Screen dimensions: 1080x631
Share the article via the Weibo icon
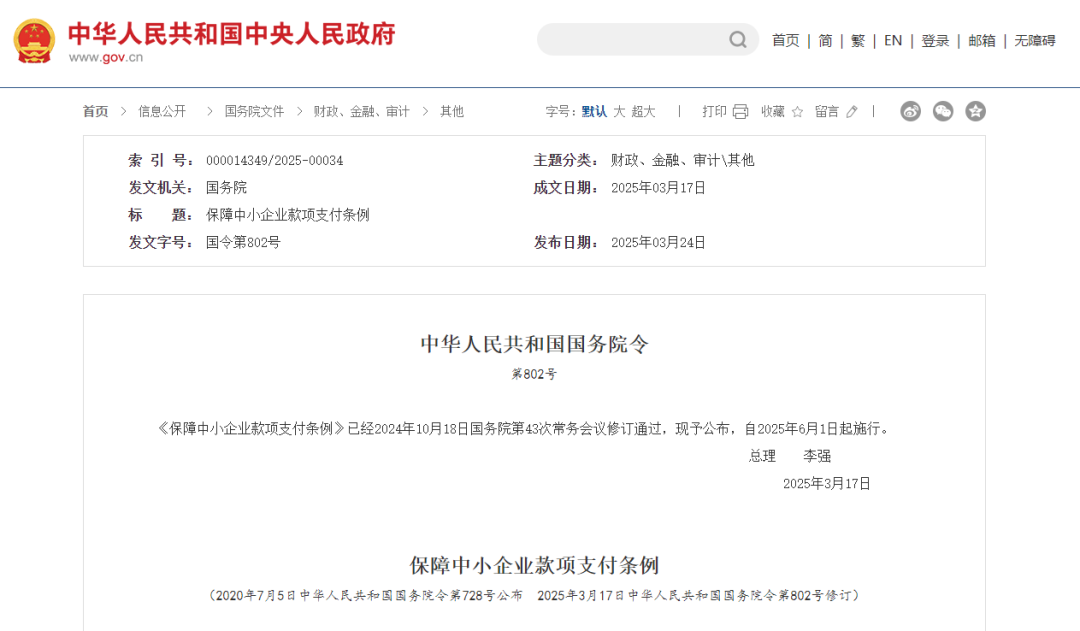[910, 112]
